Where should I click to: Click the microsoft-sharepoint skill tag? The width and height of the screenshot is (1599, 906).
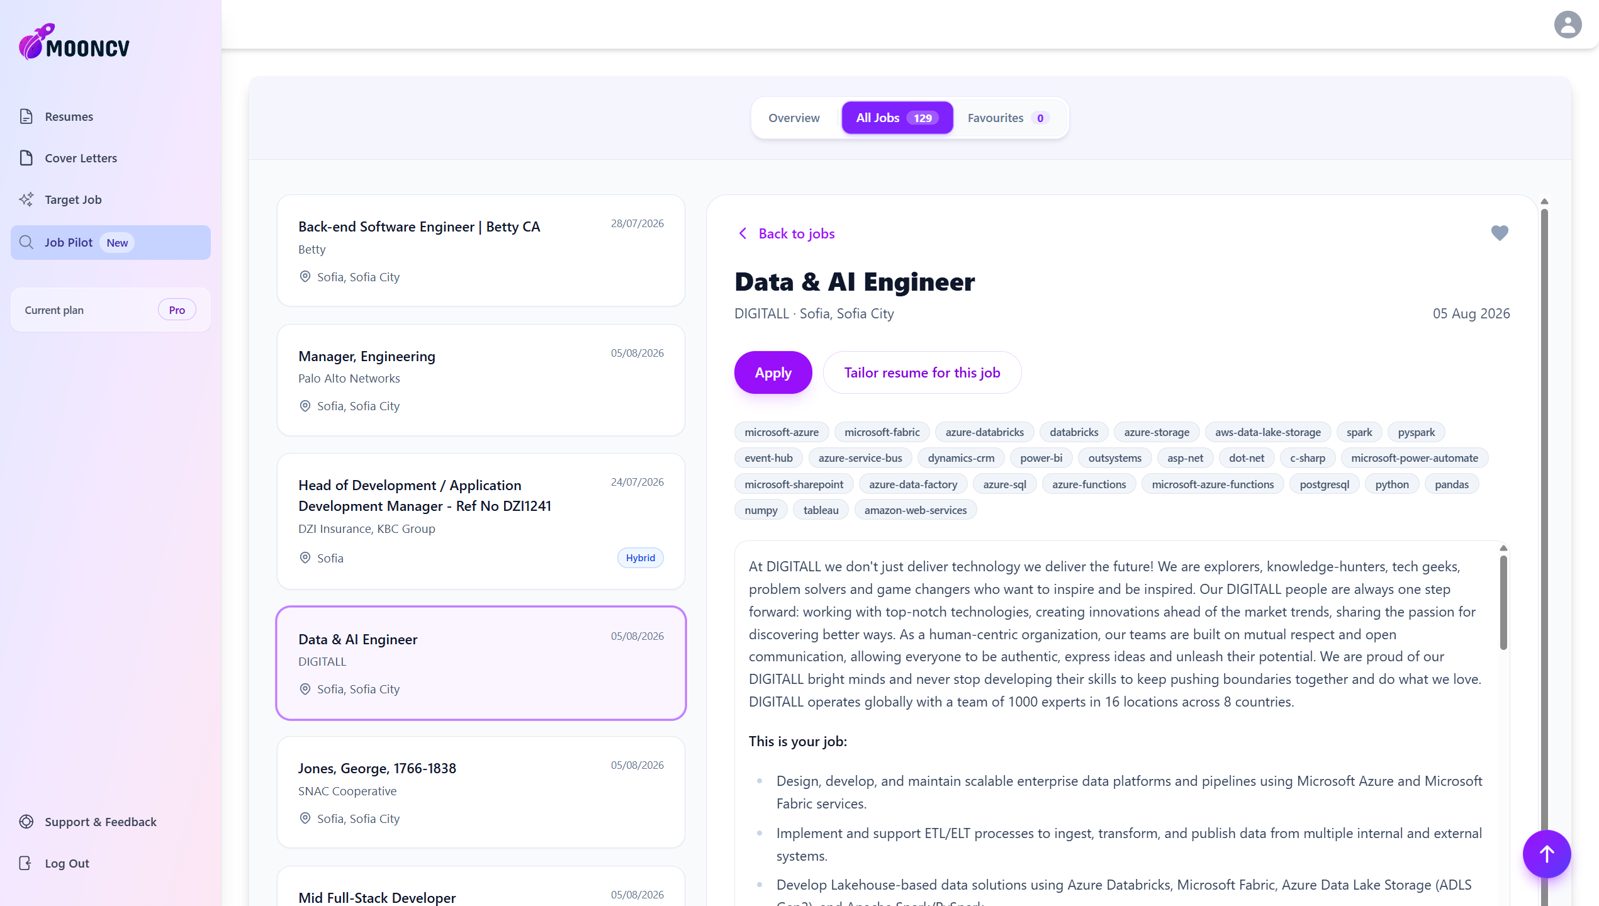794,484
